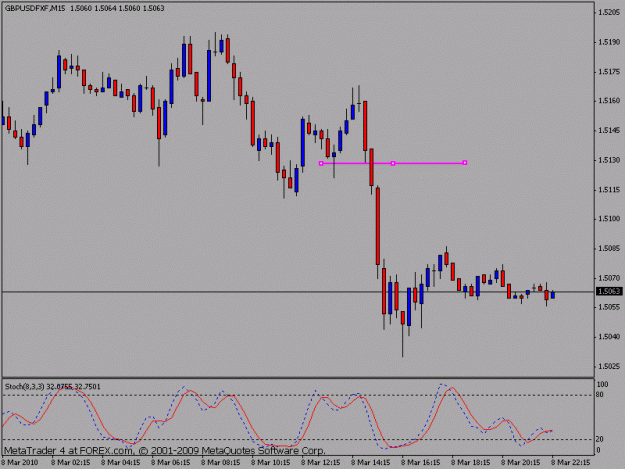Select the middle handle of magenta trendline

pyautogui.click(x=393, y=163)
